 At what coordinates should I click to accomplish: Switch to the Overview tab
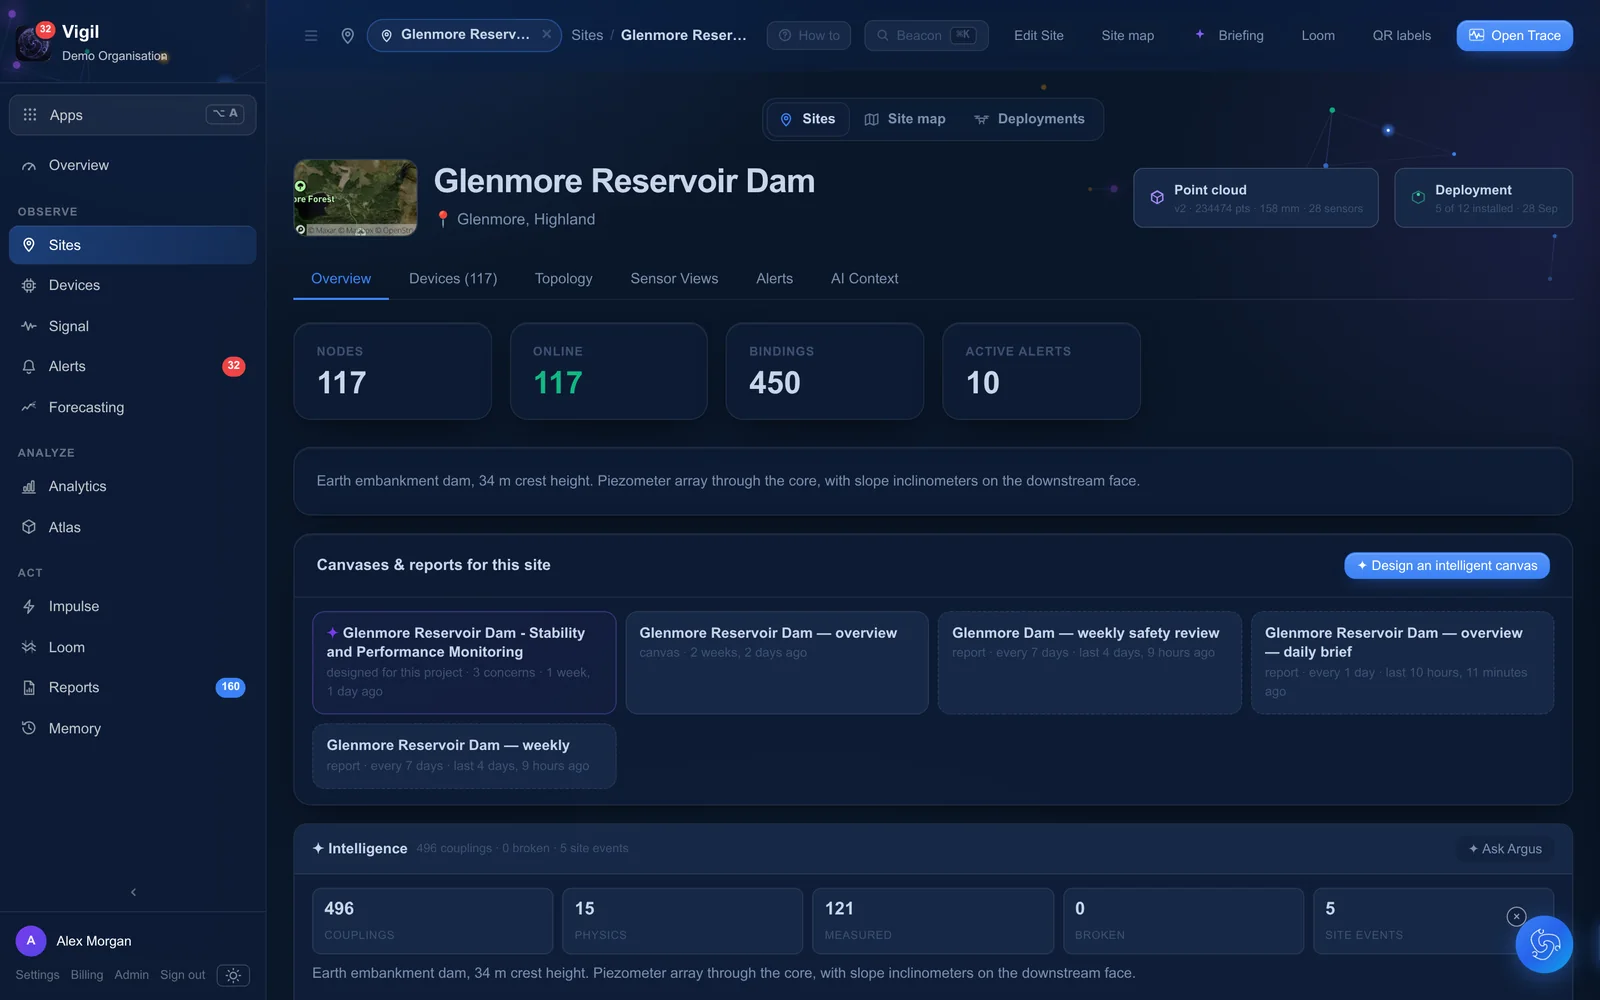341,279
